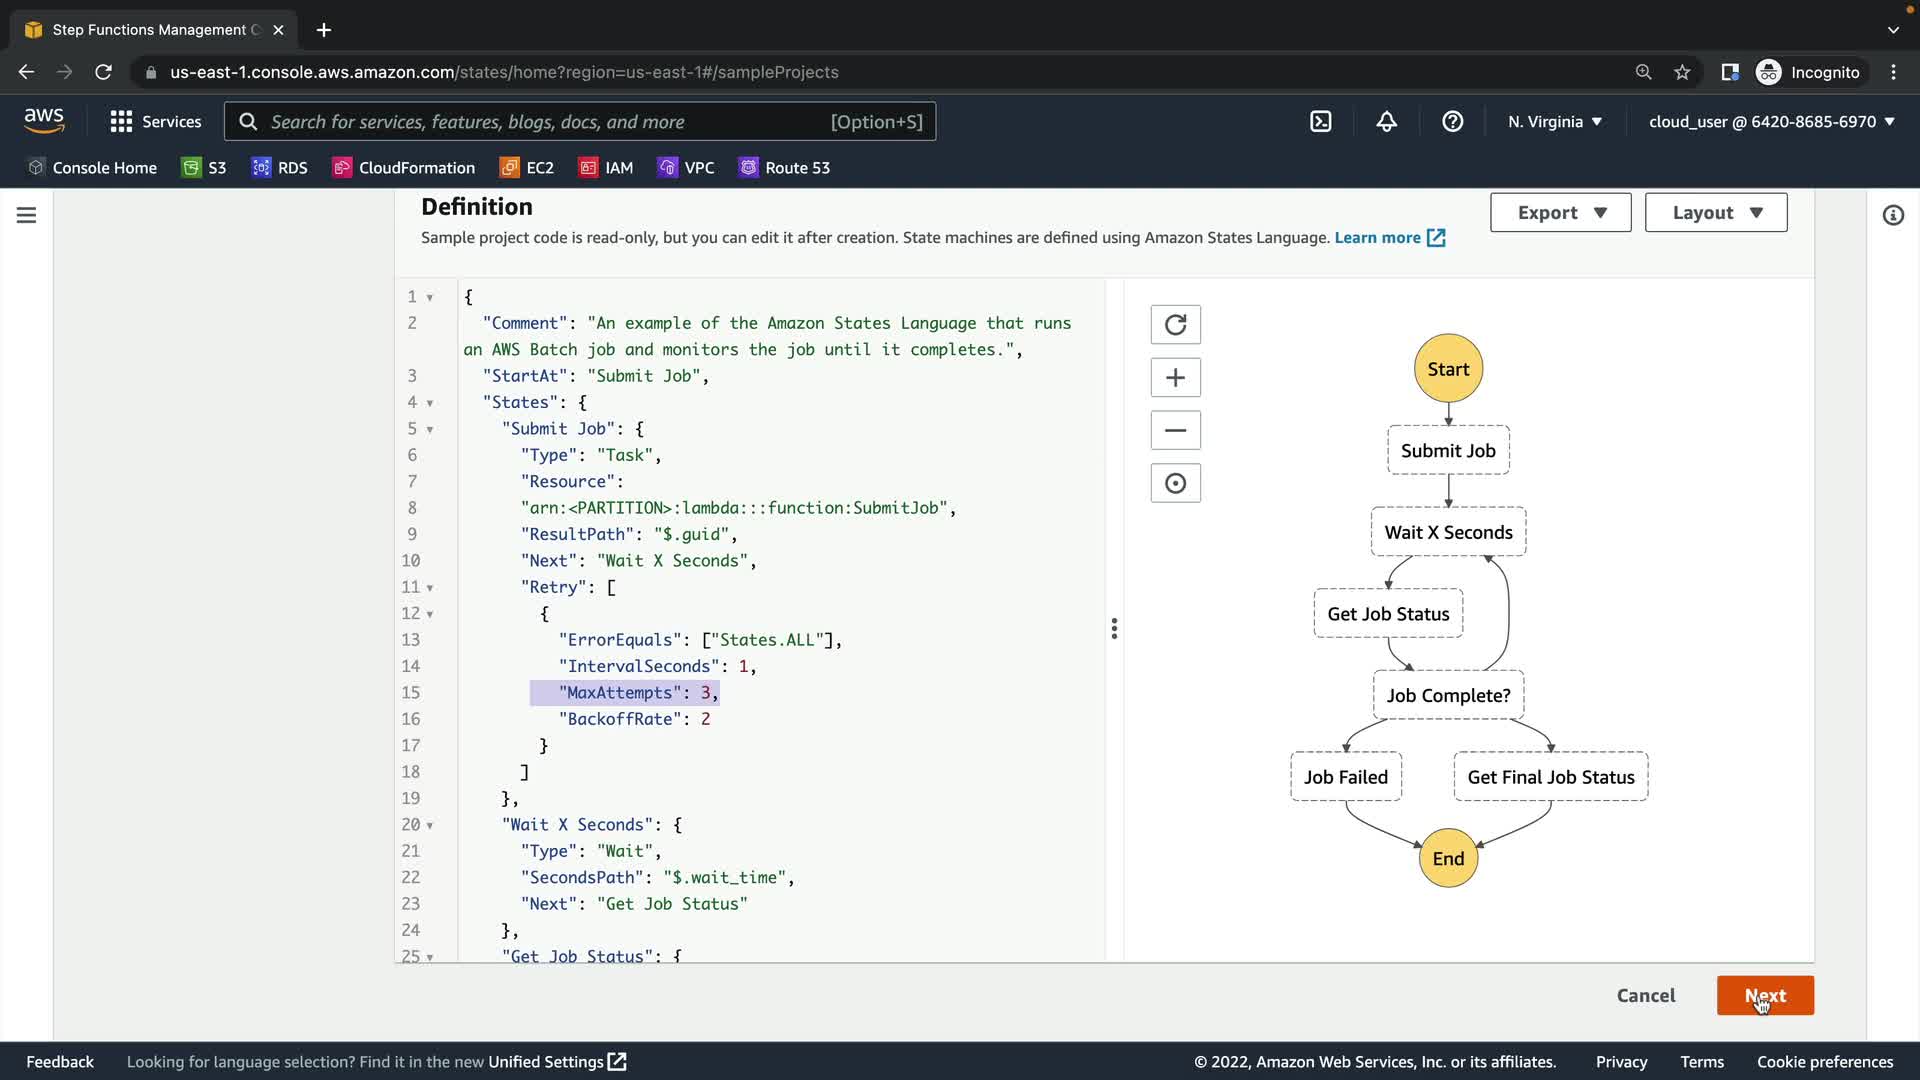
Task: Open the CloudFormation bookmark shortcut
Action: pyautogui.click(x=404, y=168)
